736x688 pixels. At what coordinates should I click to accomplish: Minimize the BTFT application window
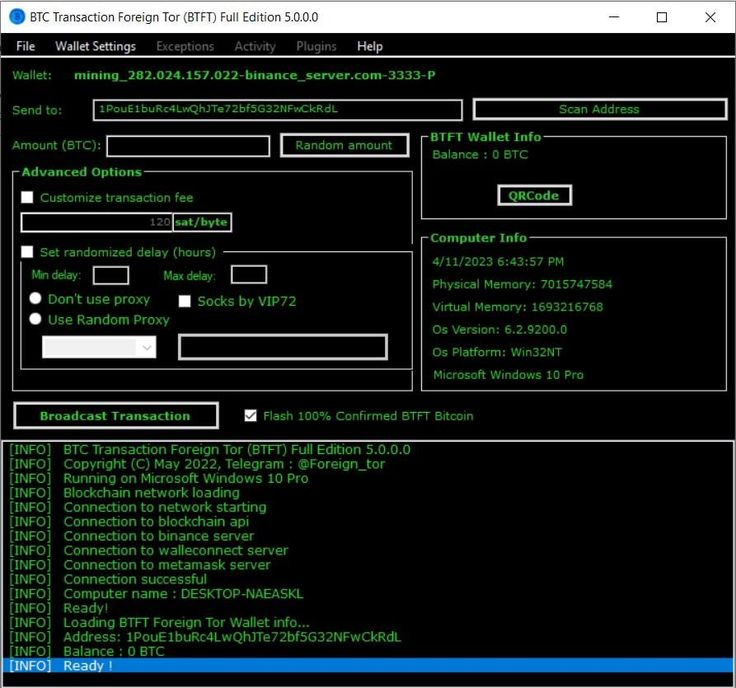coord(614,17)
